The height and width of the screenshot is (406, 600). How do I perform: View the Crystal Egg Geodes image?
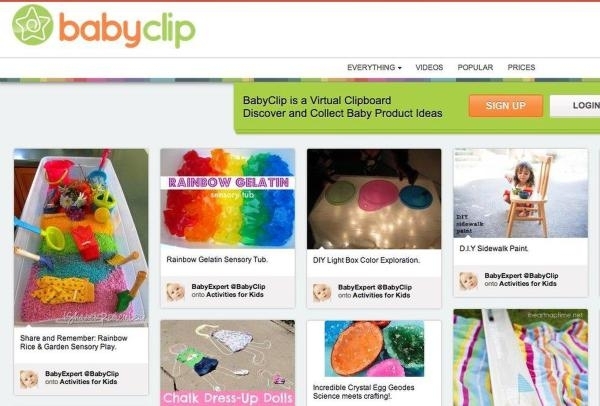(374, 349)
